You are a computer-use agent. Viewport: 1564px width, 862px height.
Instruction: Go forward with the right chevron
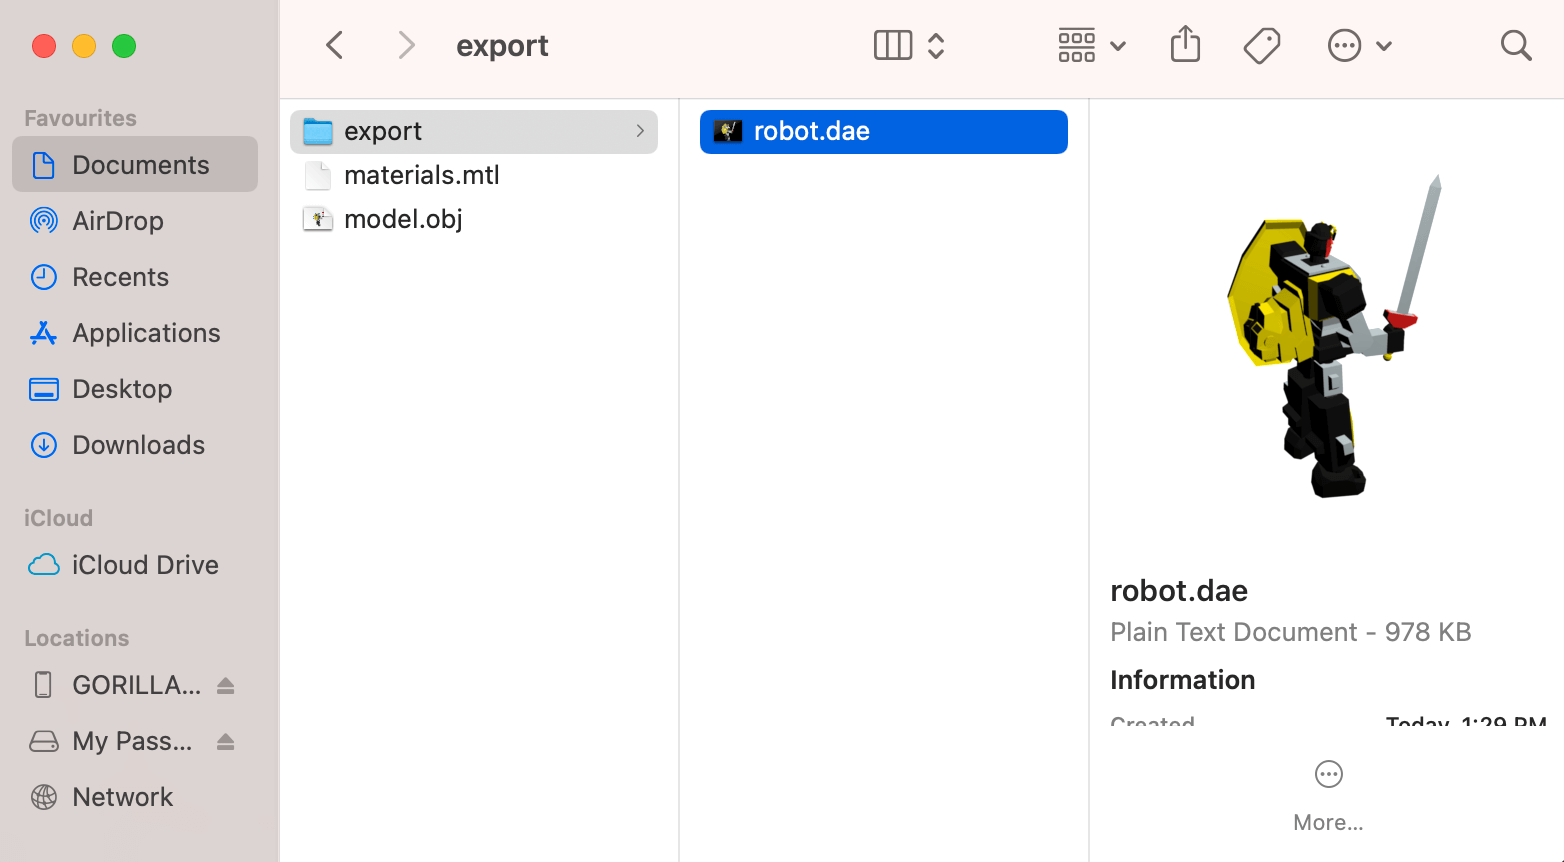(405, 46)
